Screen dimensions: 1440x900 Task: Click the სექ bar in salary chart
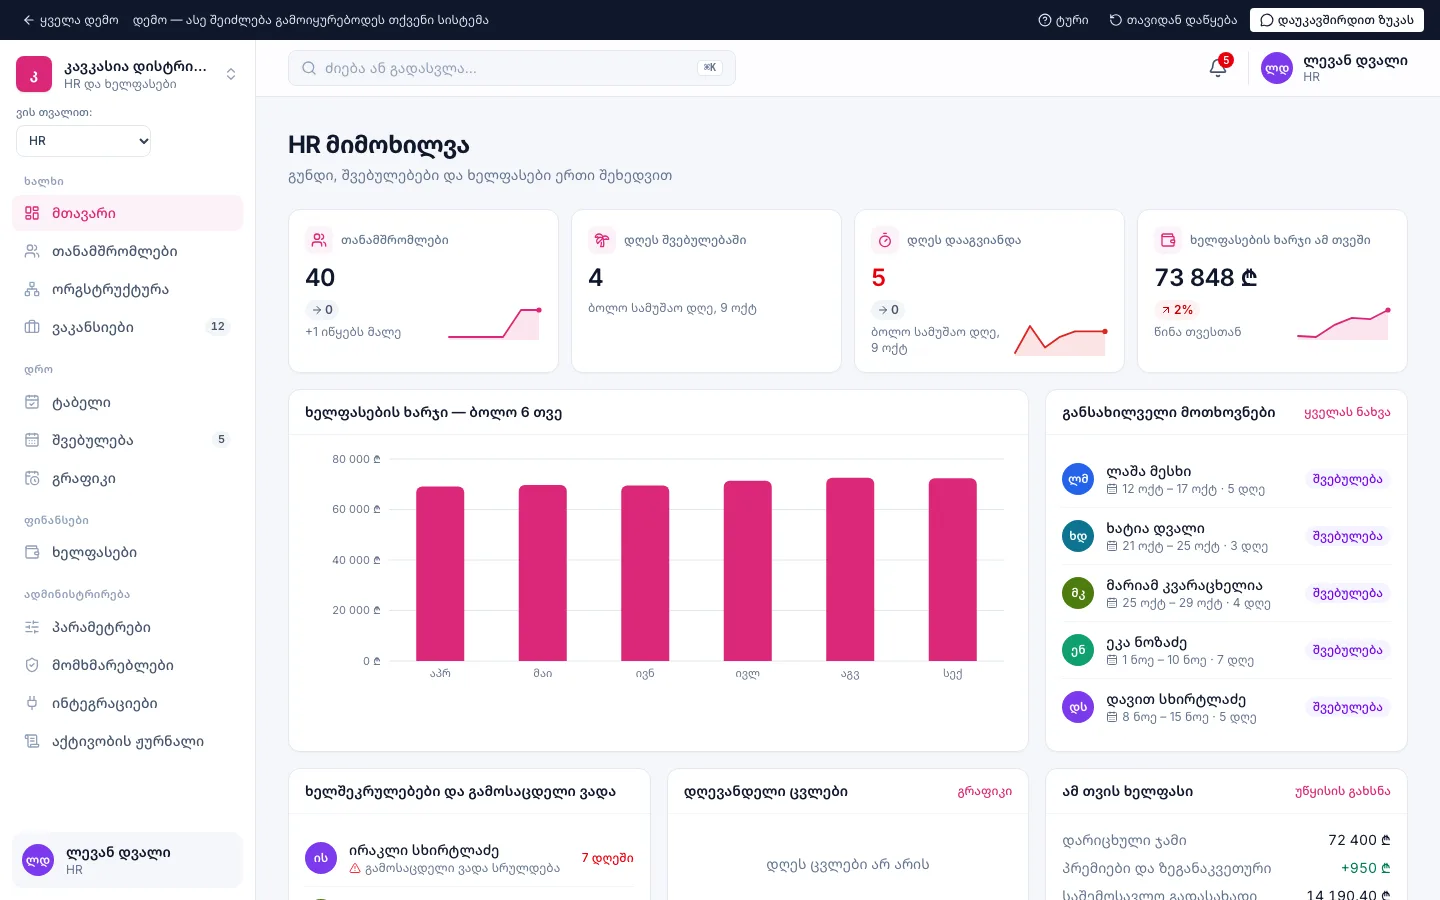click(x=953, y=569)
